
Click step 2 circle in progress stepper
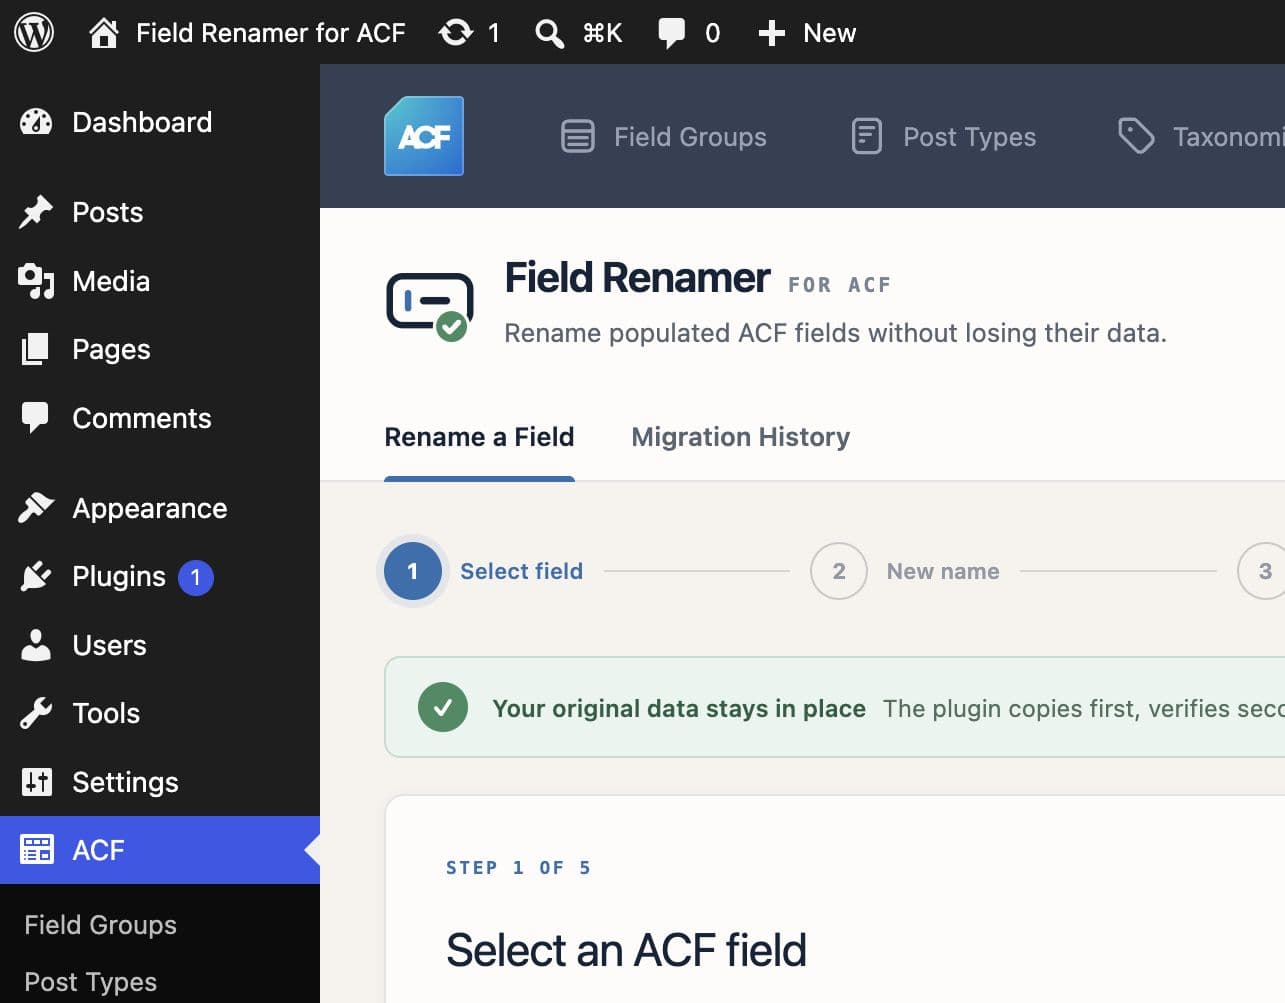[x=839, y=571]
